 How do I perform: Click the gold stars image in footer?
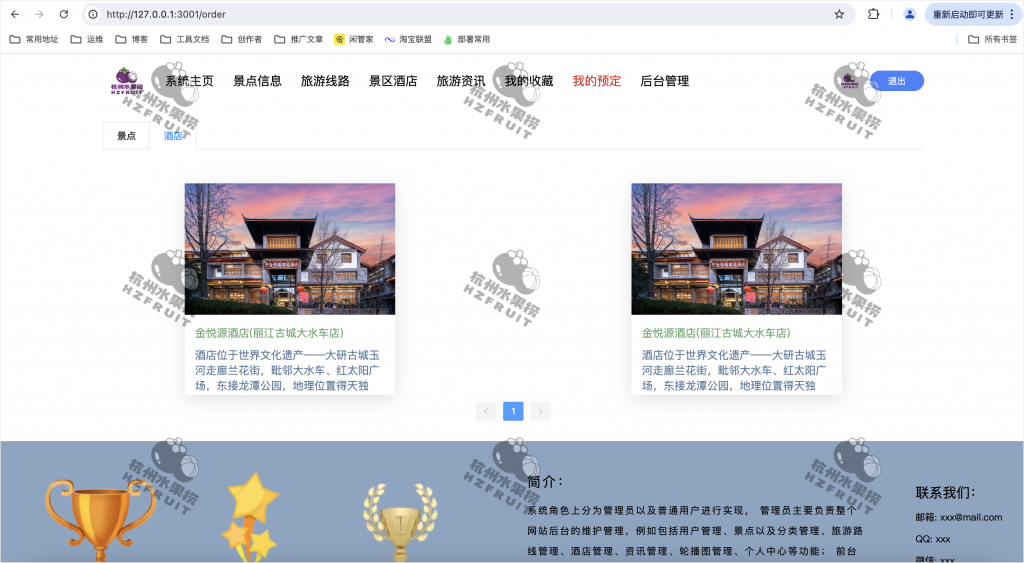(x=251, y=516)
